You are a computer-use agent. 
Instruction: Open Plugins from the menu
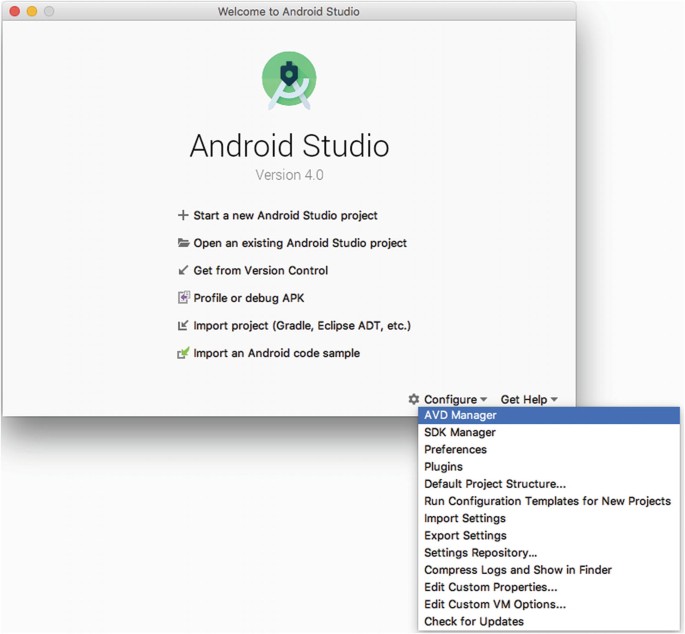tap(549, 467)
